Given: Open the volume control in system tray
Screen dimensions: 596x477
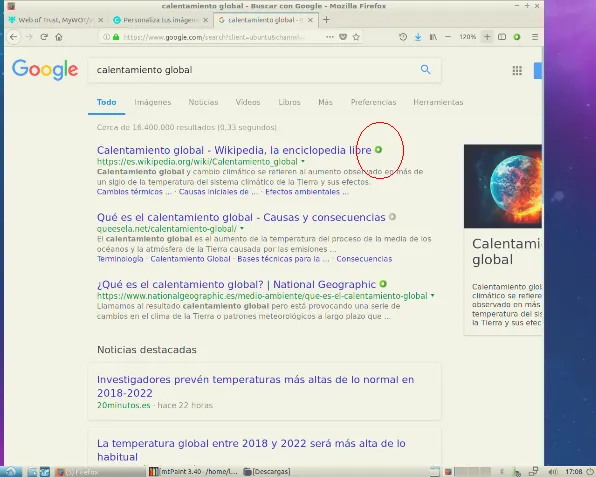Looking at the screenshot, I should (x=553, y=472).
